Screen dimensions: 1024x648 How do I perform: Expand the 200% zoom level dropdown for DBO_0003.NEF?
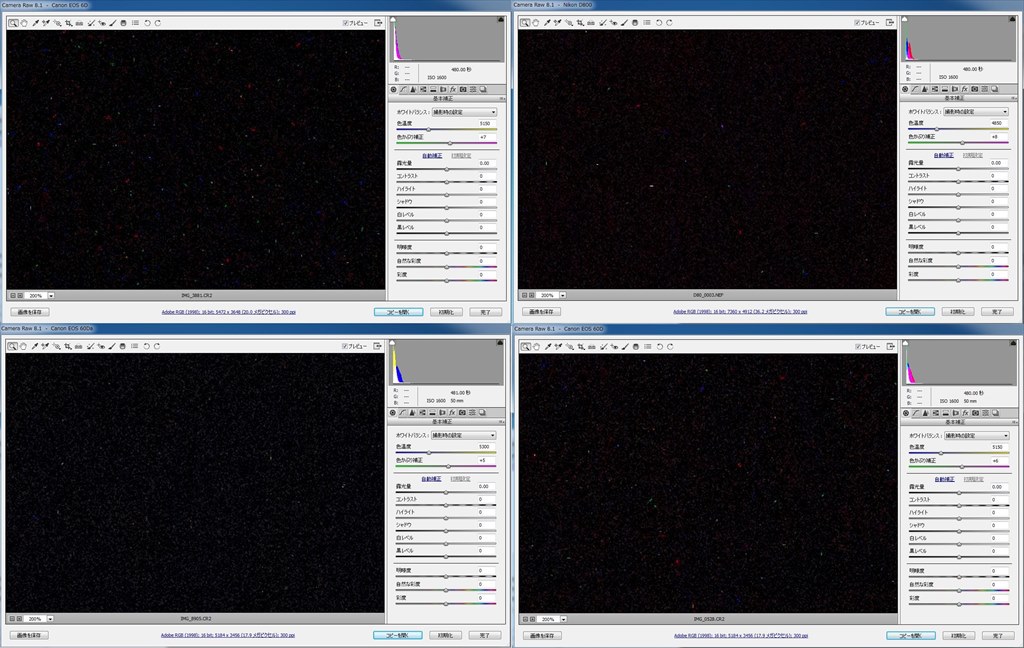pyautogui.click(x=562, y=296)
